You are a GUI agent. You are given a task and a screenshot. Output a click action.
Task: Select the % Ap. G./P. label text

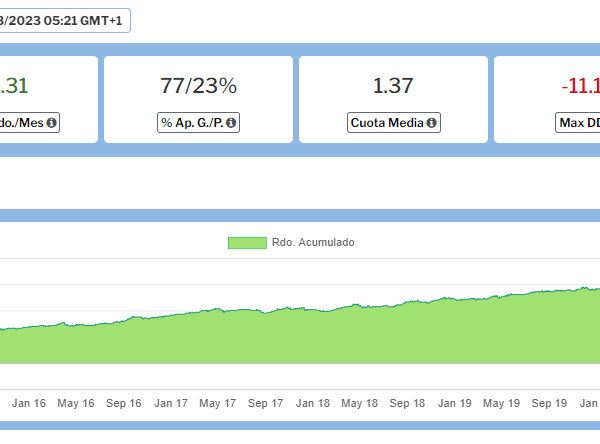[x=193, y=123]
